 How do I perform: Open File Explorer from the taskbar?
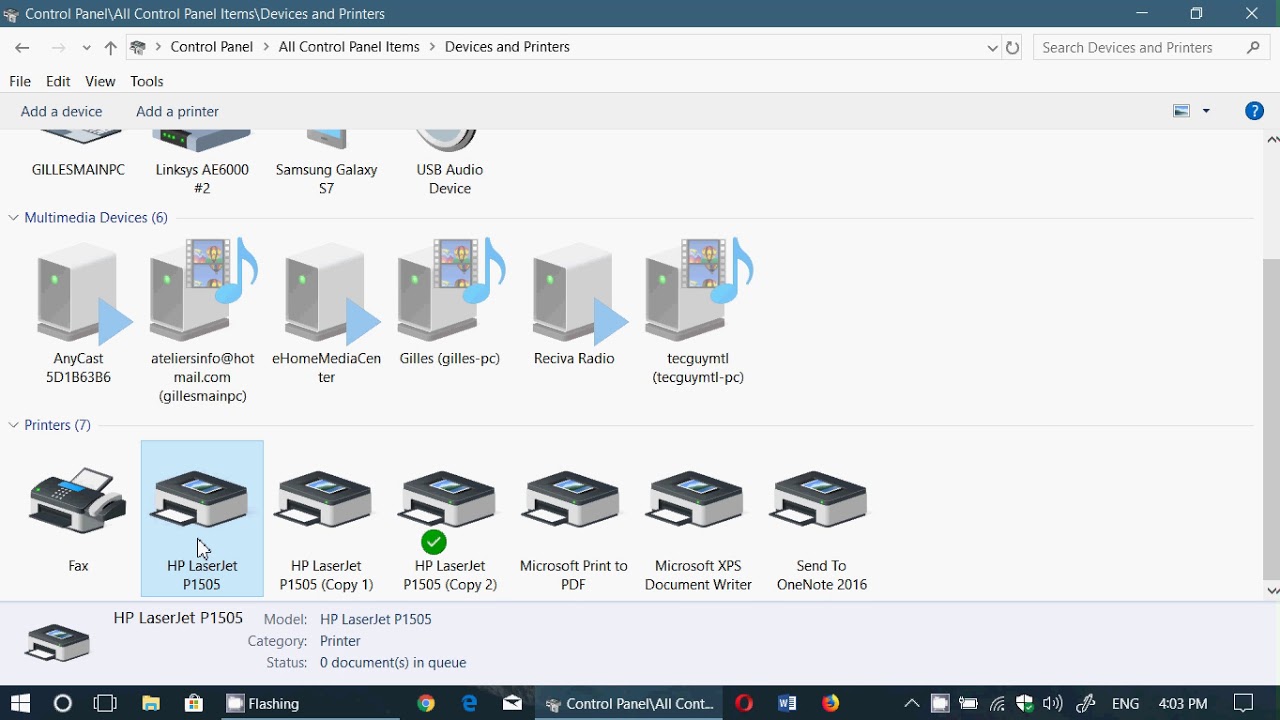pos(150,703)
